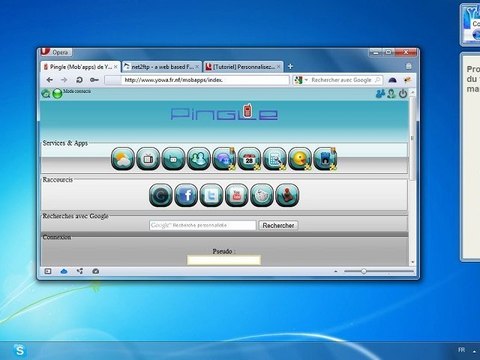Click the Rechercher avec Google search field
Screen dimensions: 480x360
(341, 80)
